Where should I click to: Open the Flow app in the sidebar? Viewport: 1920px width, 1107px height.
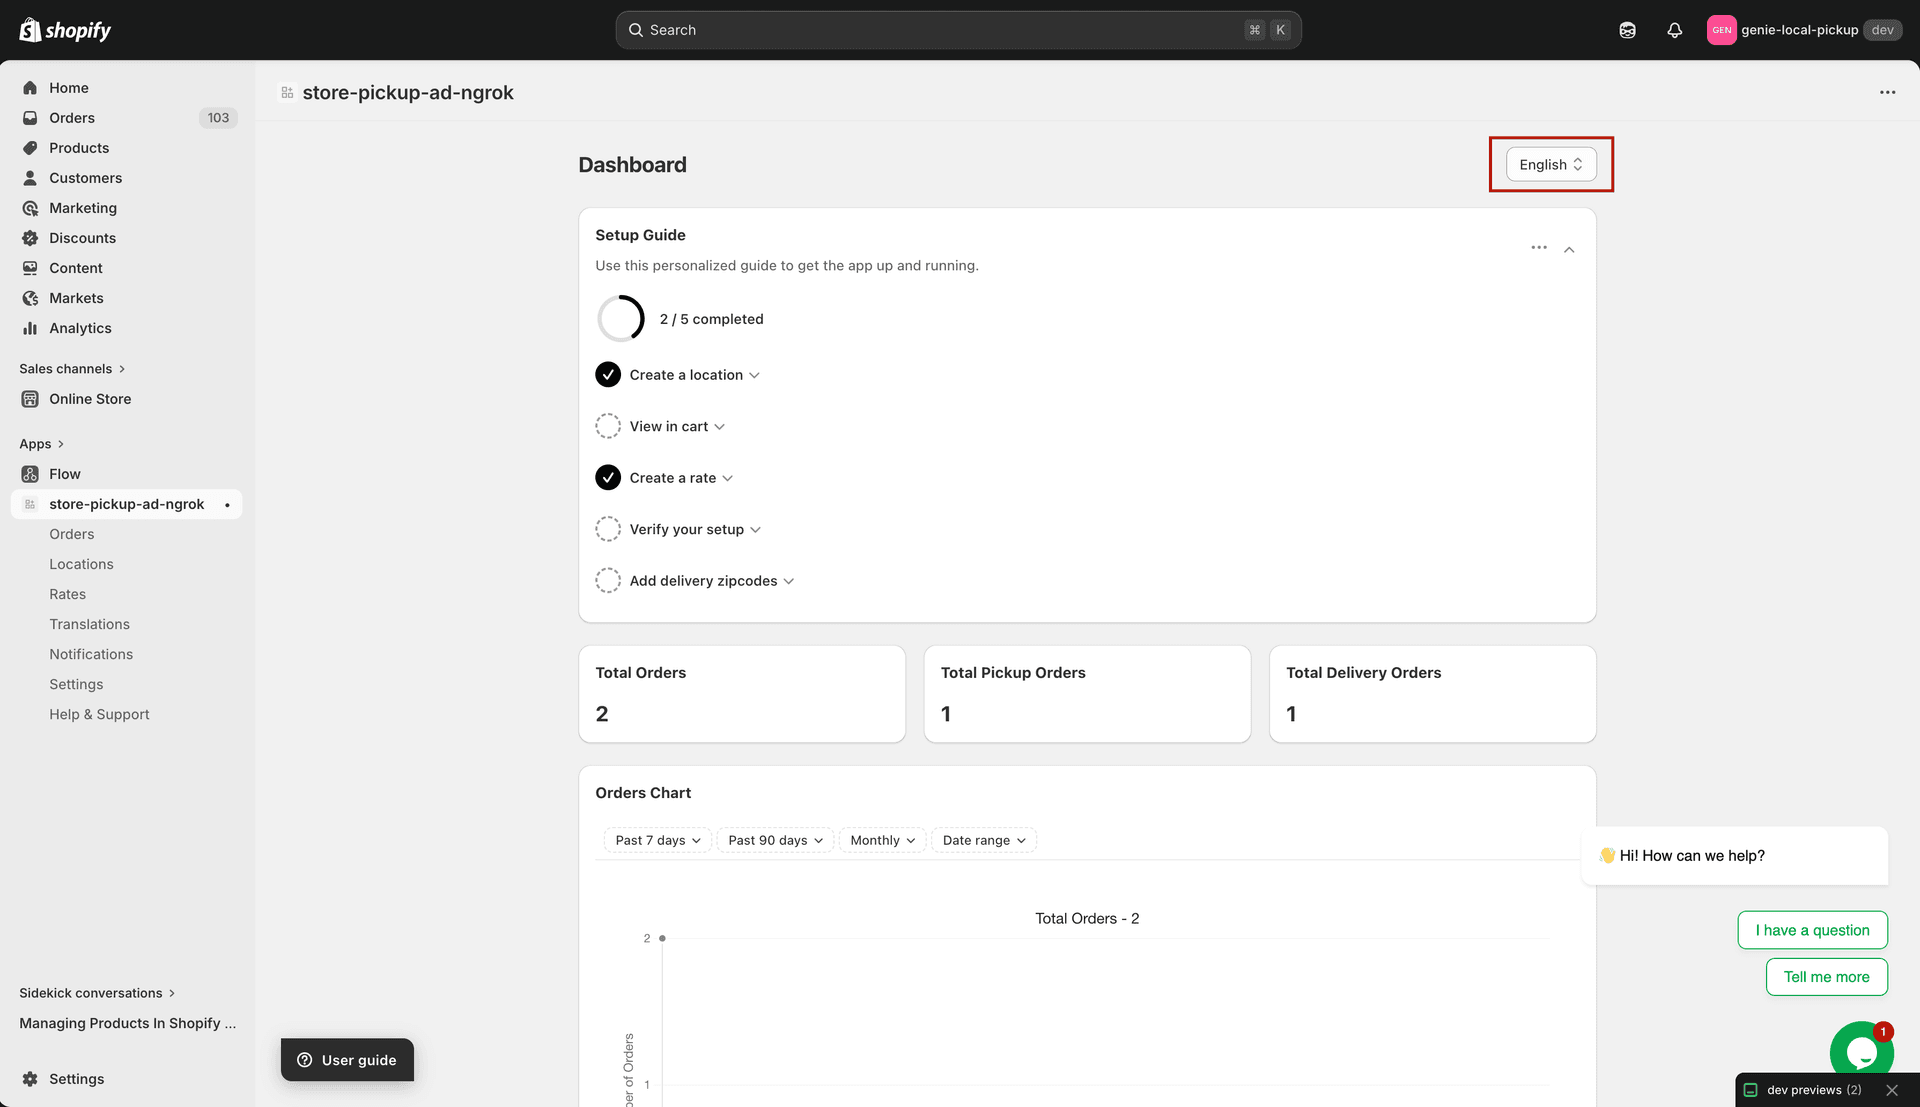(x=66, y=473)
